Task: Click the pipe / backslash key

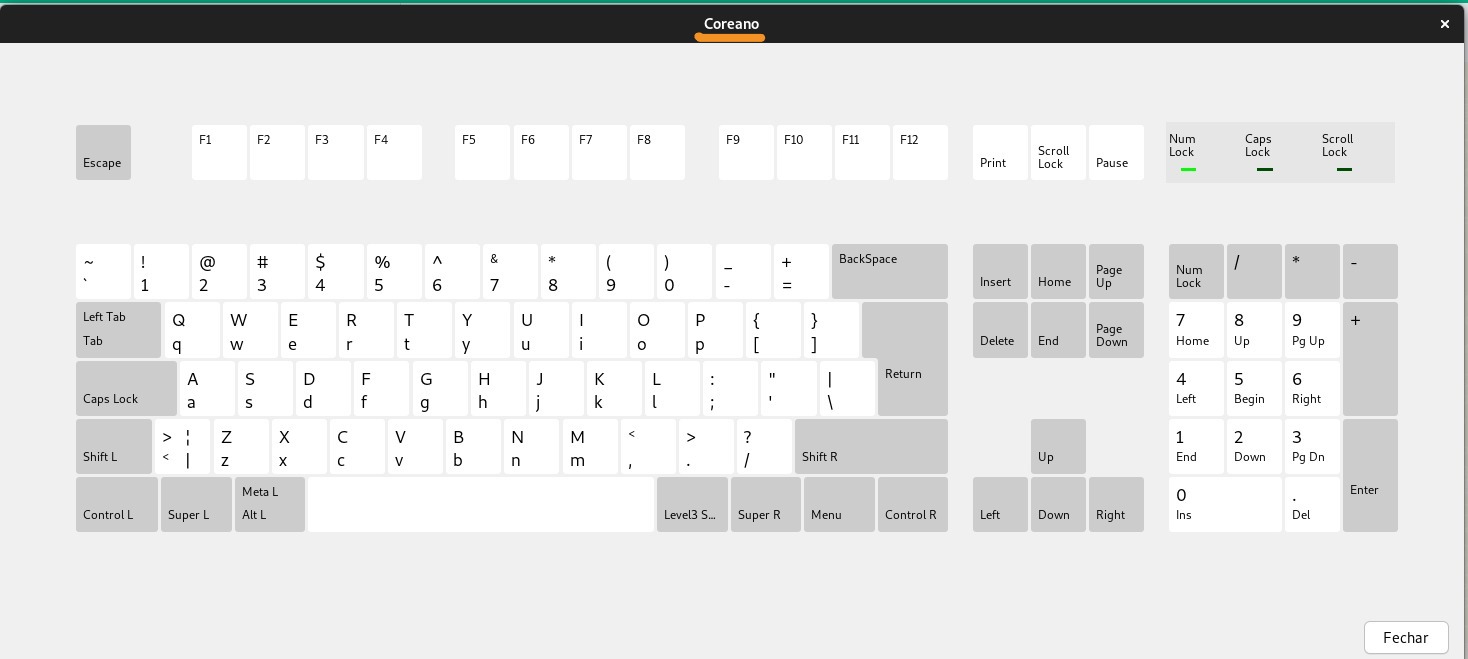Action: (x=848, y=388)
